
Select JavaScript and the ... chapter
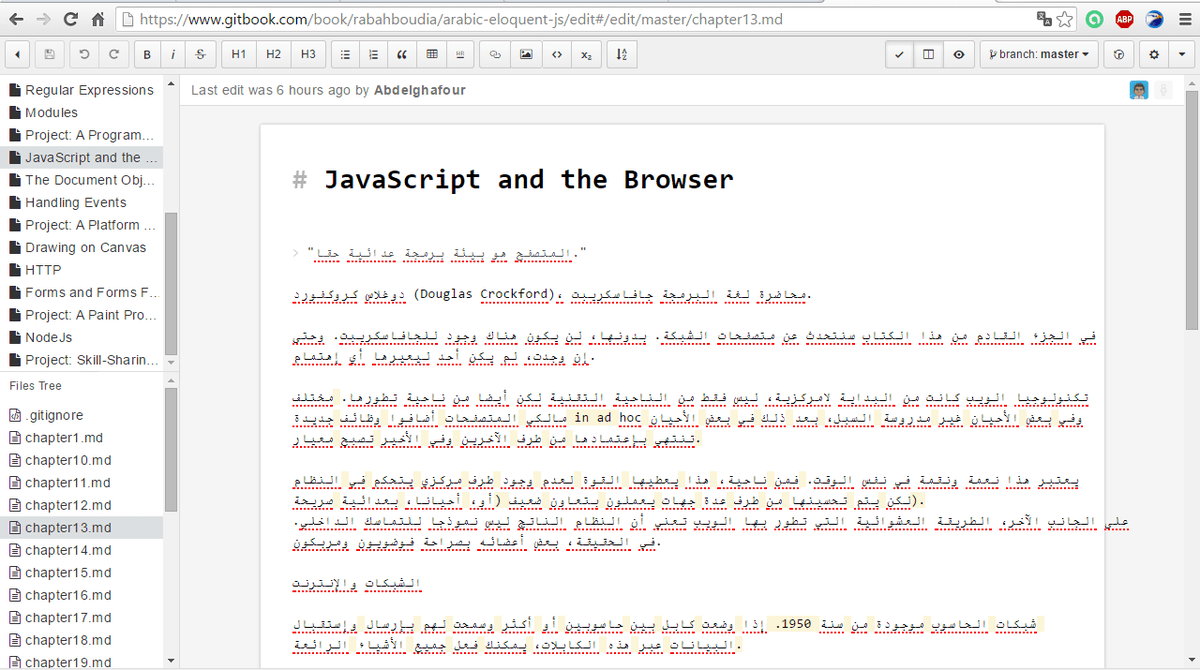coord(82,158)
